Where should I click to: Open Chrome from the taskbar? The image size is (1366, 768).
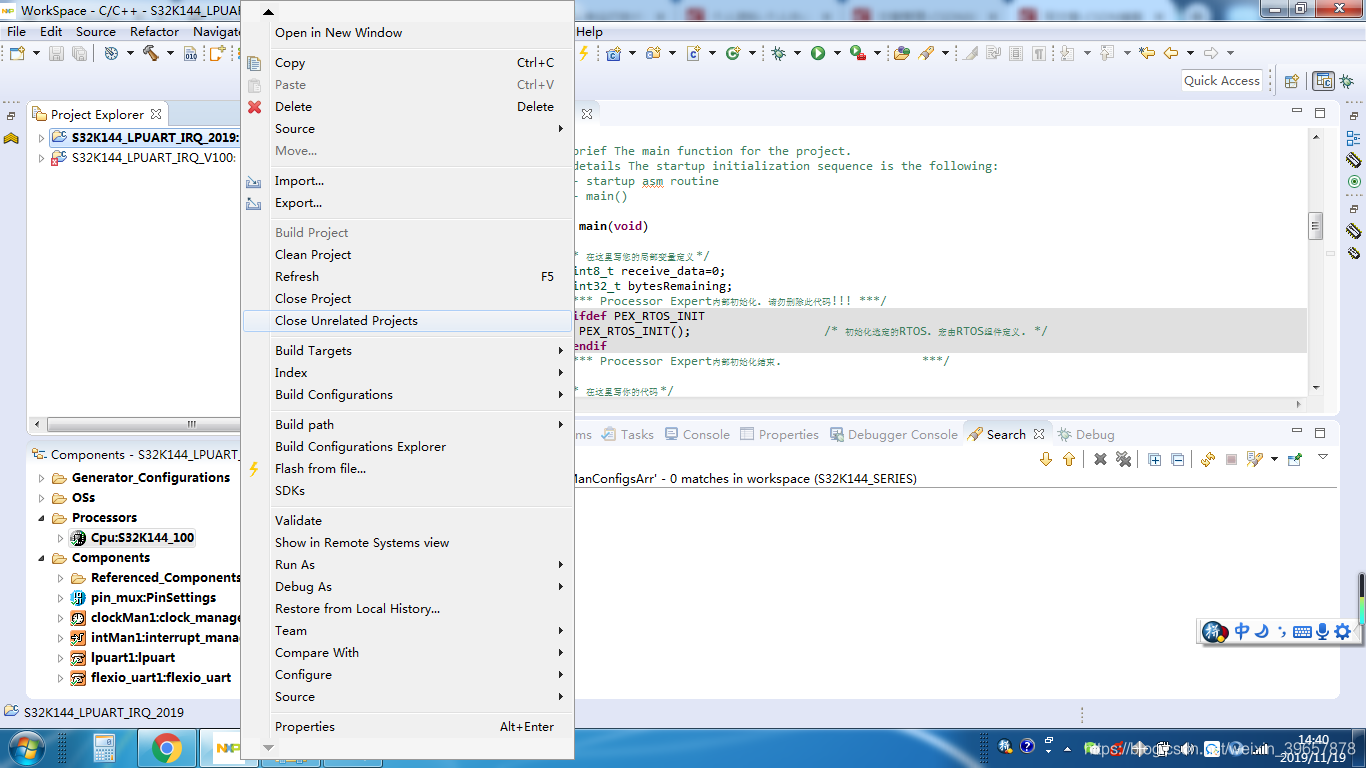166,748
